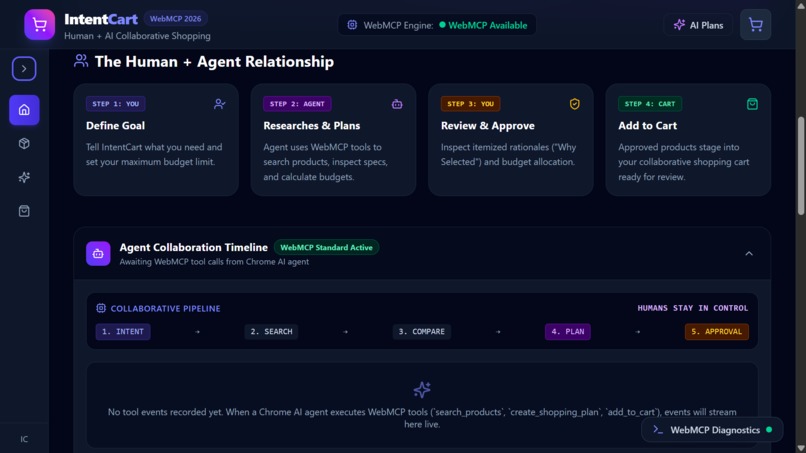Click the Collaborative Pipeline chip icon
Viewport: 806px width, 453px height.
[x=101, y=308]
